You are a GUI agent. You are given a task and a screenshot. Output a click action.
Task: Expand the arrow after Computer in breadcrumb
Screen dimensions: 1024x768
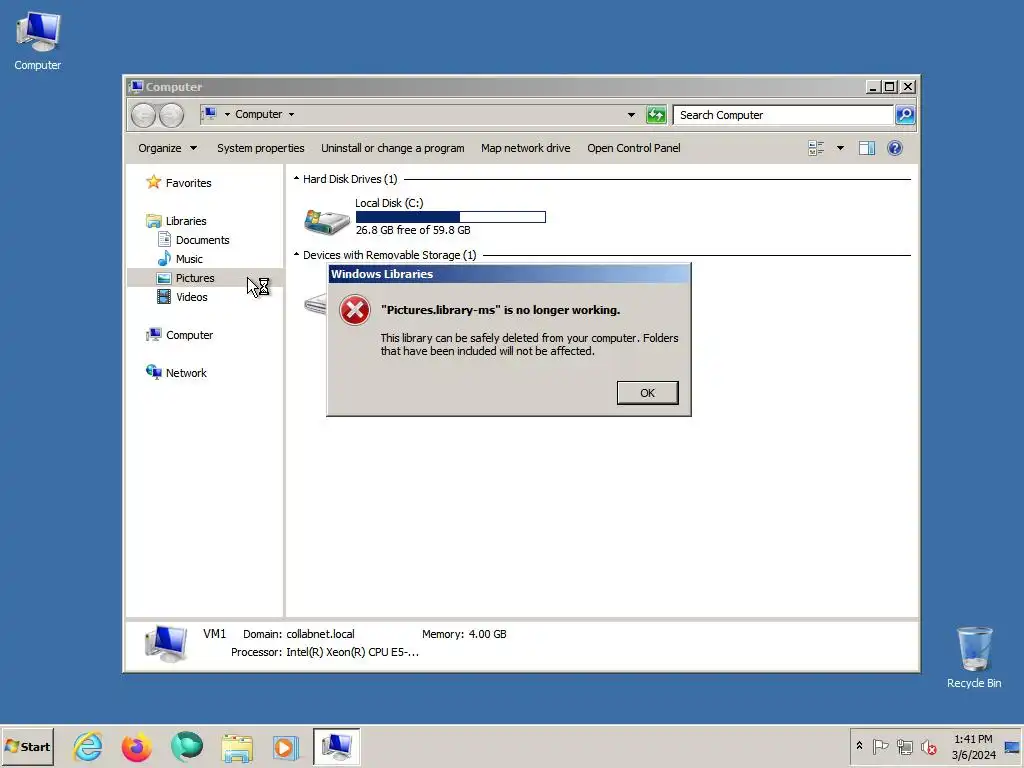(x=291, y=114)
